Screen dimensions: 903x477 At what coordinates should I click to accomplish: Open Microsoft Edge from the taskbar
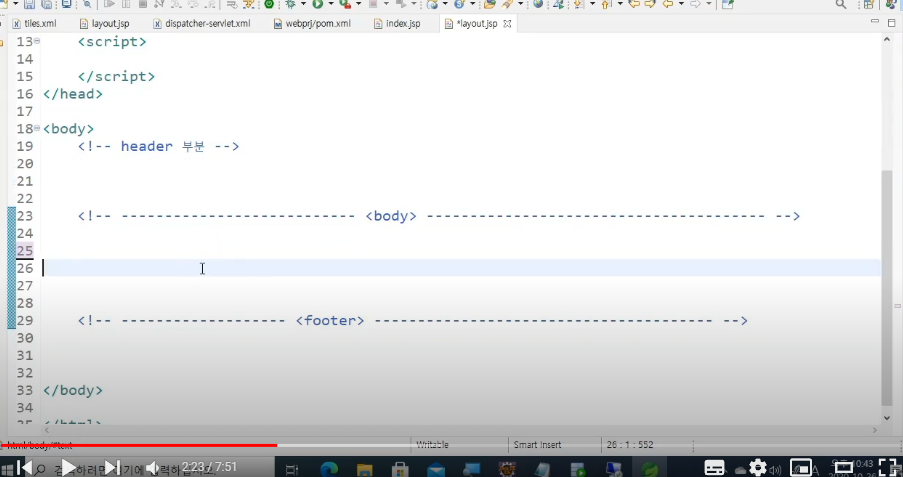(x=329, y=469)
